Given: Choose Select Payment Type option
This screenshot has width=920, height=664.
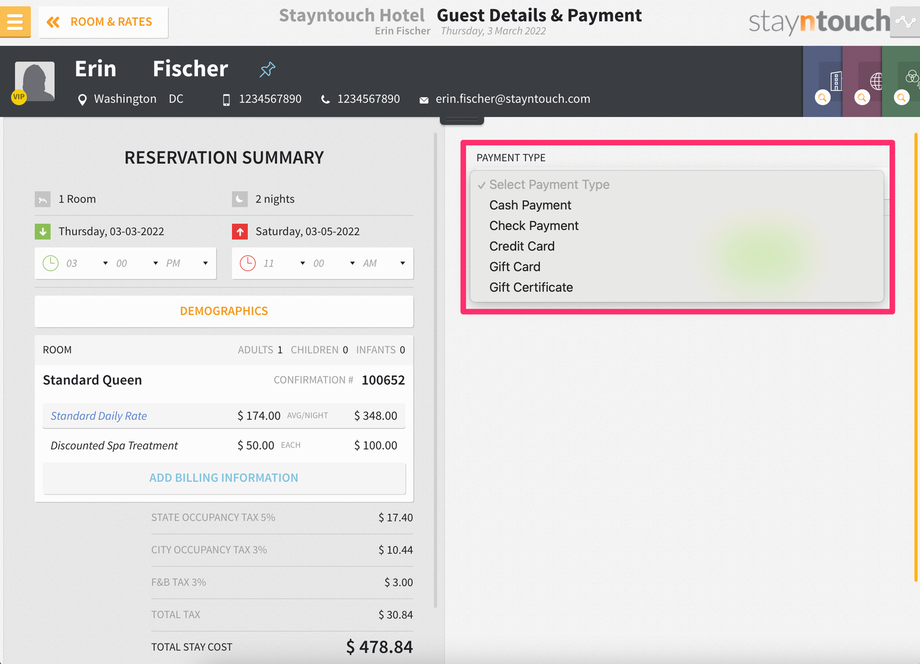Looking at the screenshot, I should pyautogui.click(x=549, y=185).
